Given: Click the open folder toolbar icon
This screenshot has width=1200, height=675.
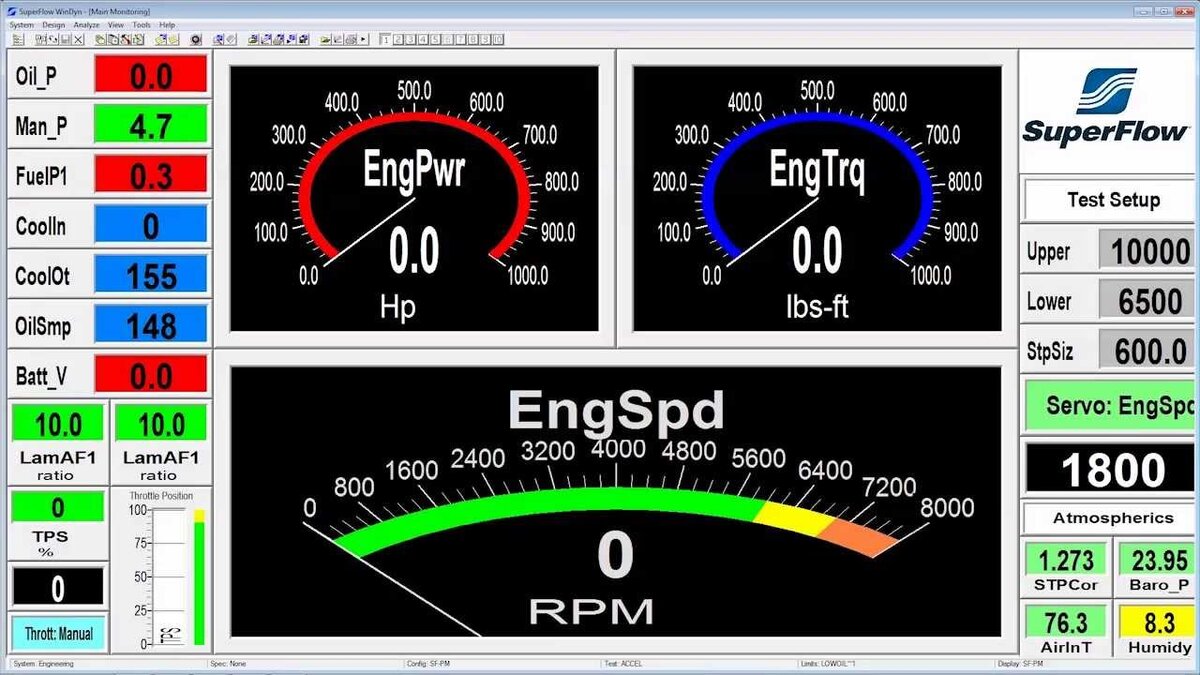Looking at the screenshot, I should pos(326,39).
